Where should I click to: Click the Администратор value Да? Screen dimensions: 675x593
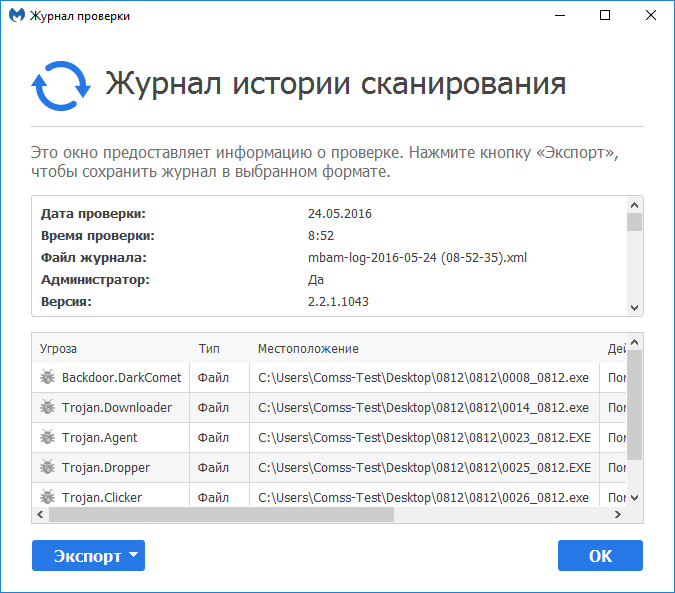click(316, 280)
